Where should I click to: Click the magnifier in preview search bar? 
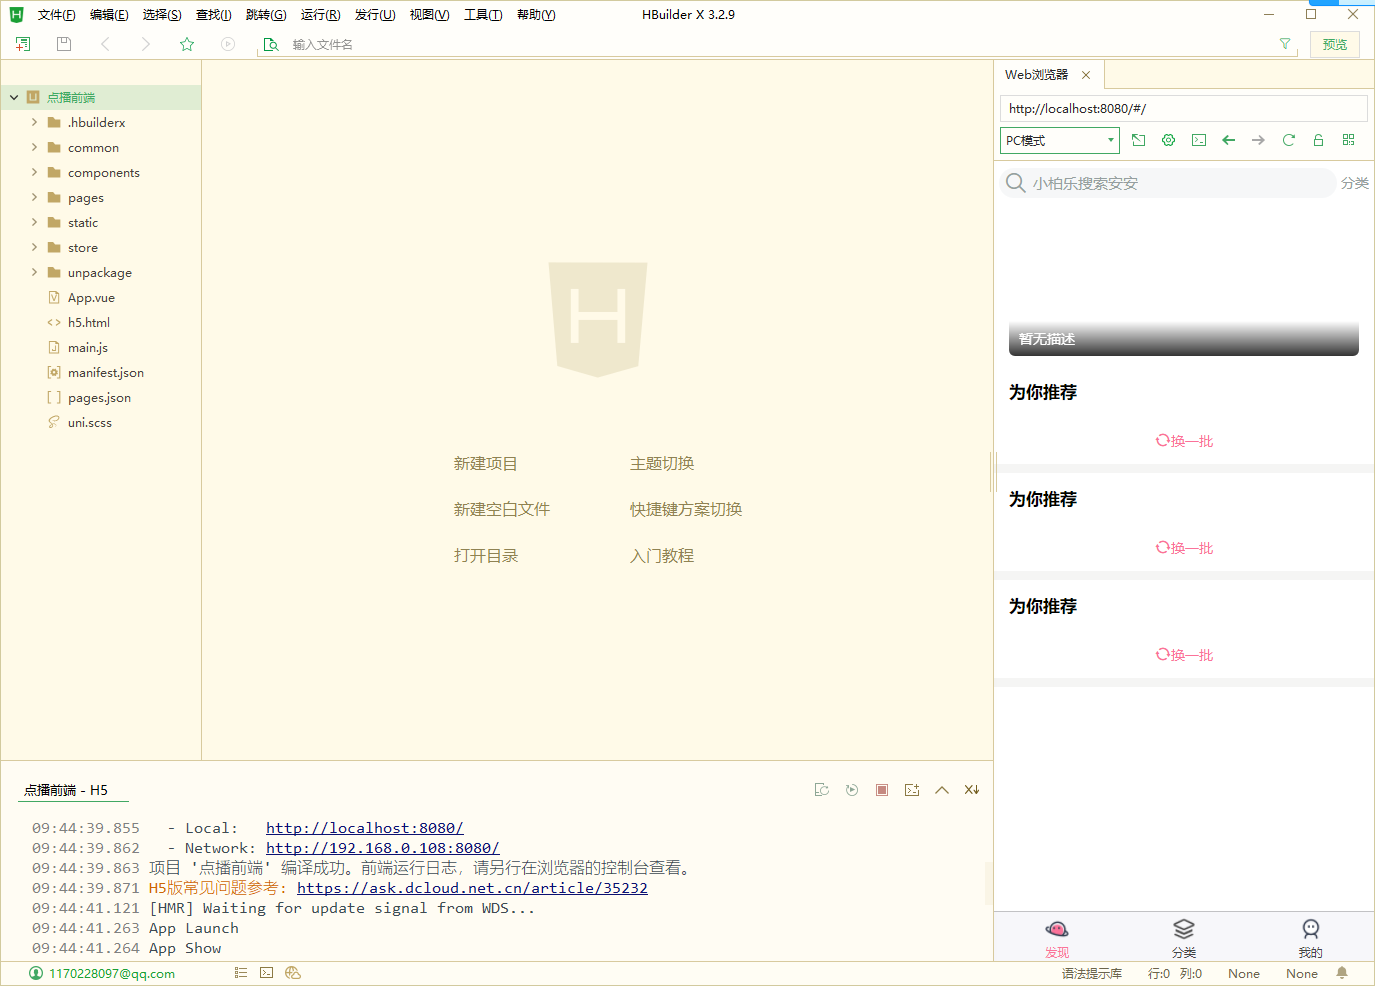point(1016,183)
